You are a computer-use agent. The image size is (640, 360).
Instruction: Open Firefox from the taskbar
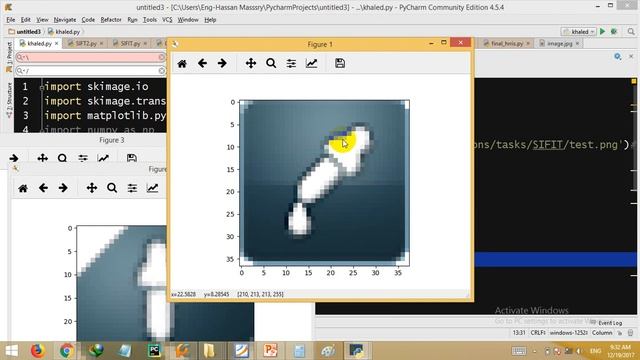tap(38, 351)
